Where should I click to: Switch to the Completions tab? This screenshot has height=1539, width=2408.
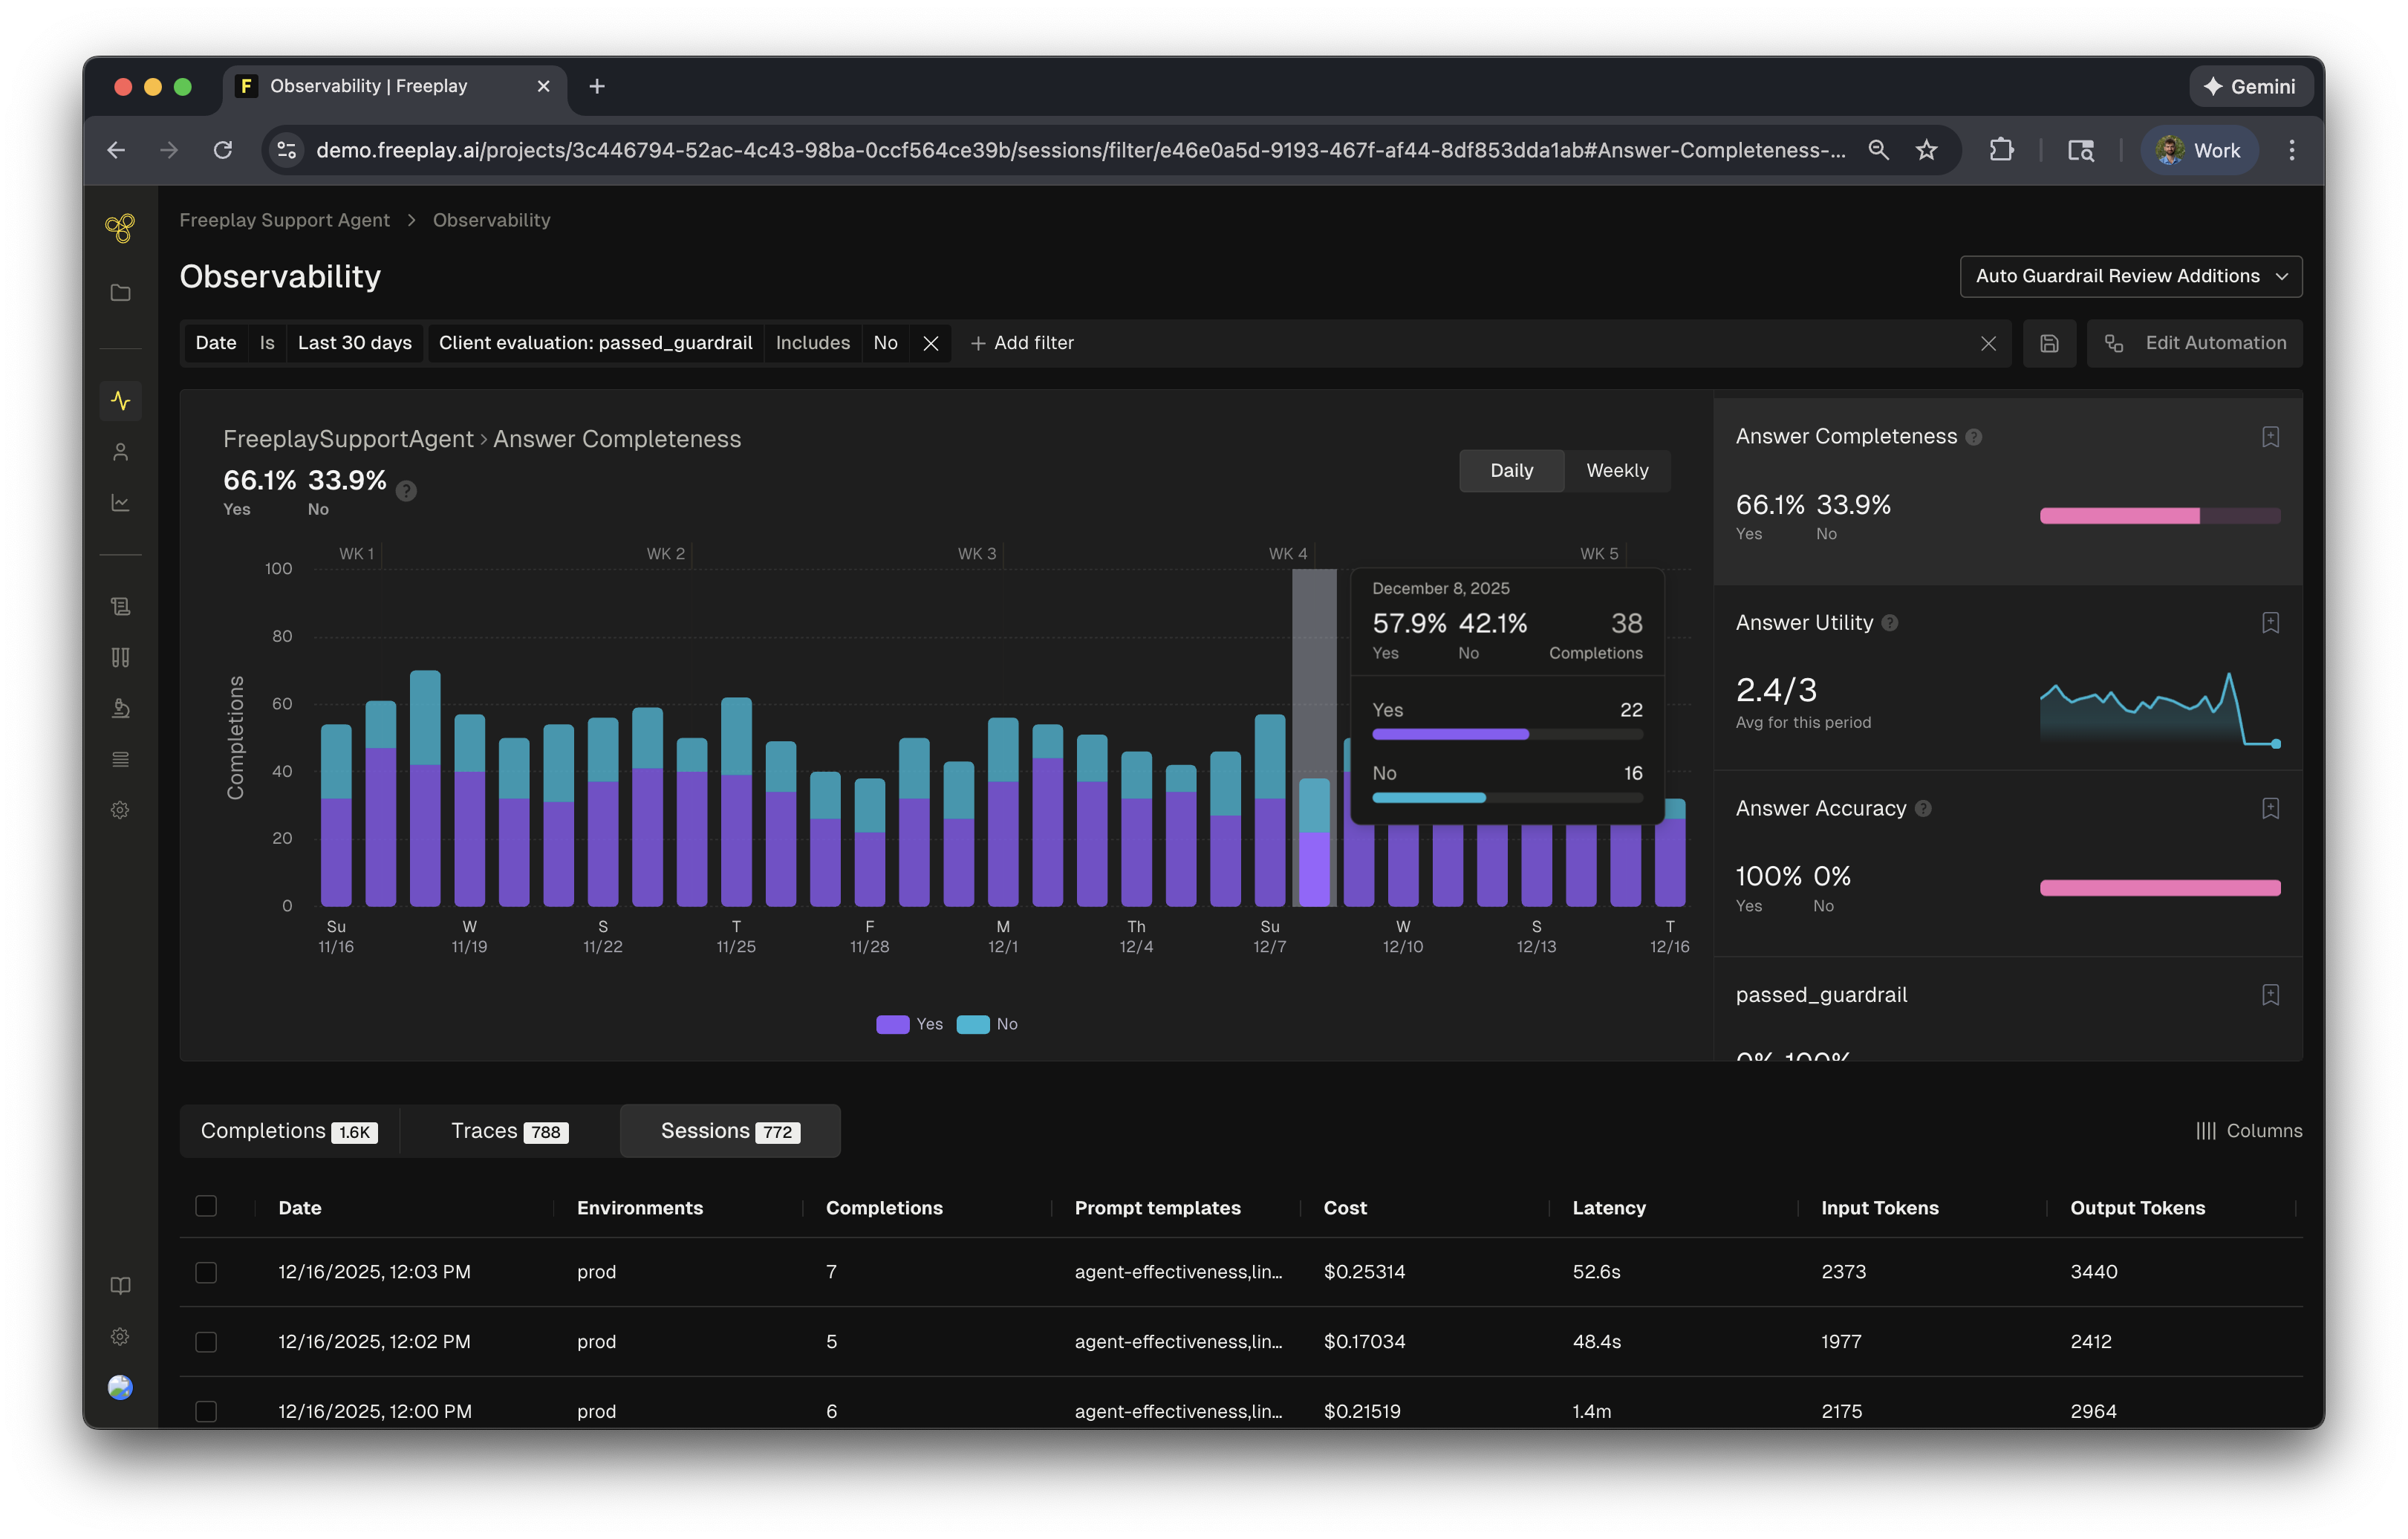(289, 1131)
